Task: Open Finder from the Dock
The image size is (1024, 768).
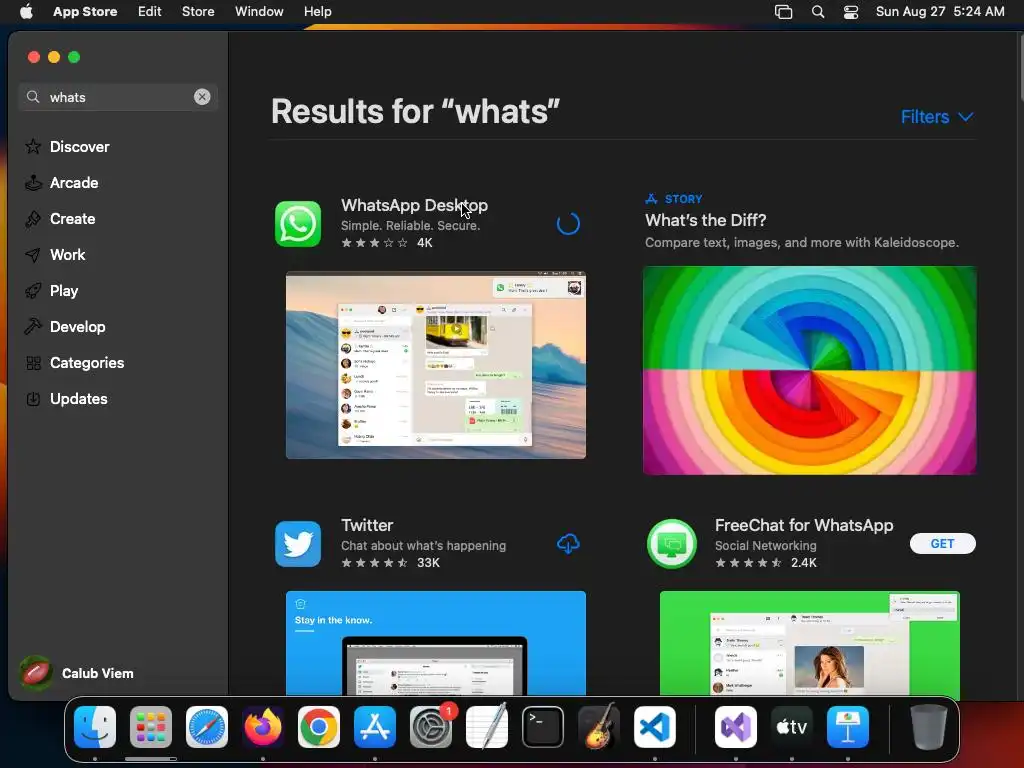Action: pyautogui.click(x=95, y=727)
